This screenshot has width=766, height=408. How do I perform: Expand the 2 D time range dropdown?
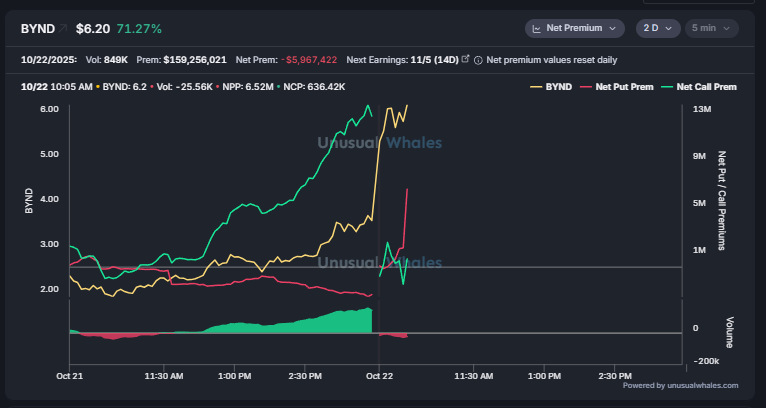click(x=659, y=29)
